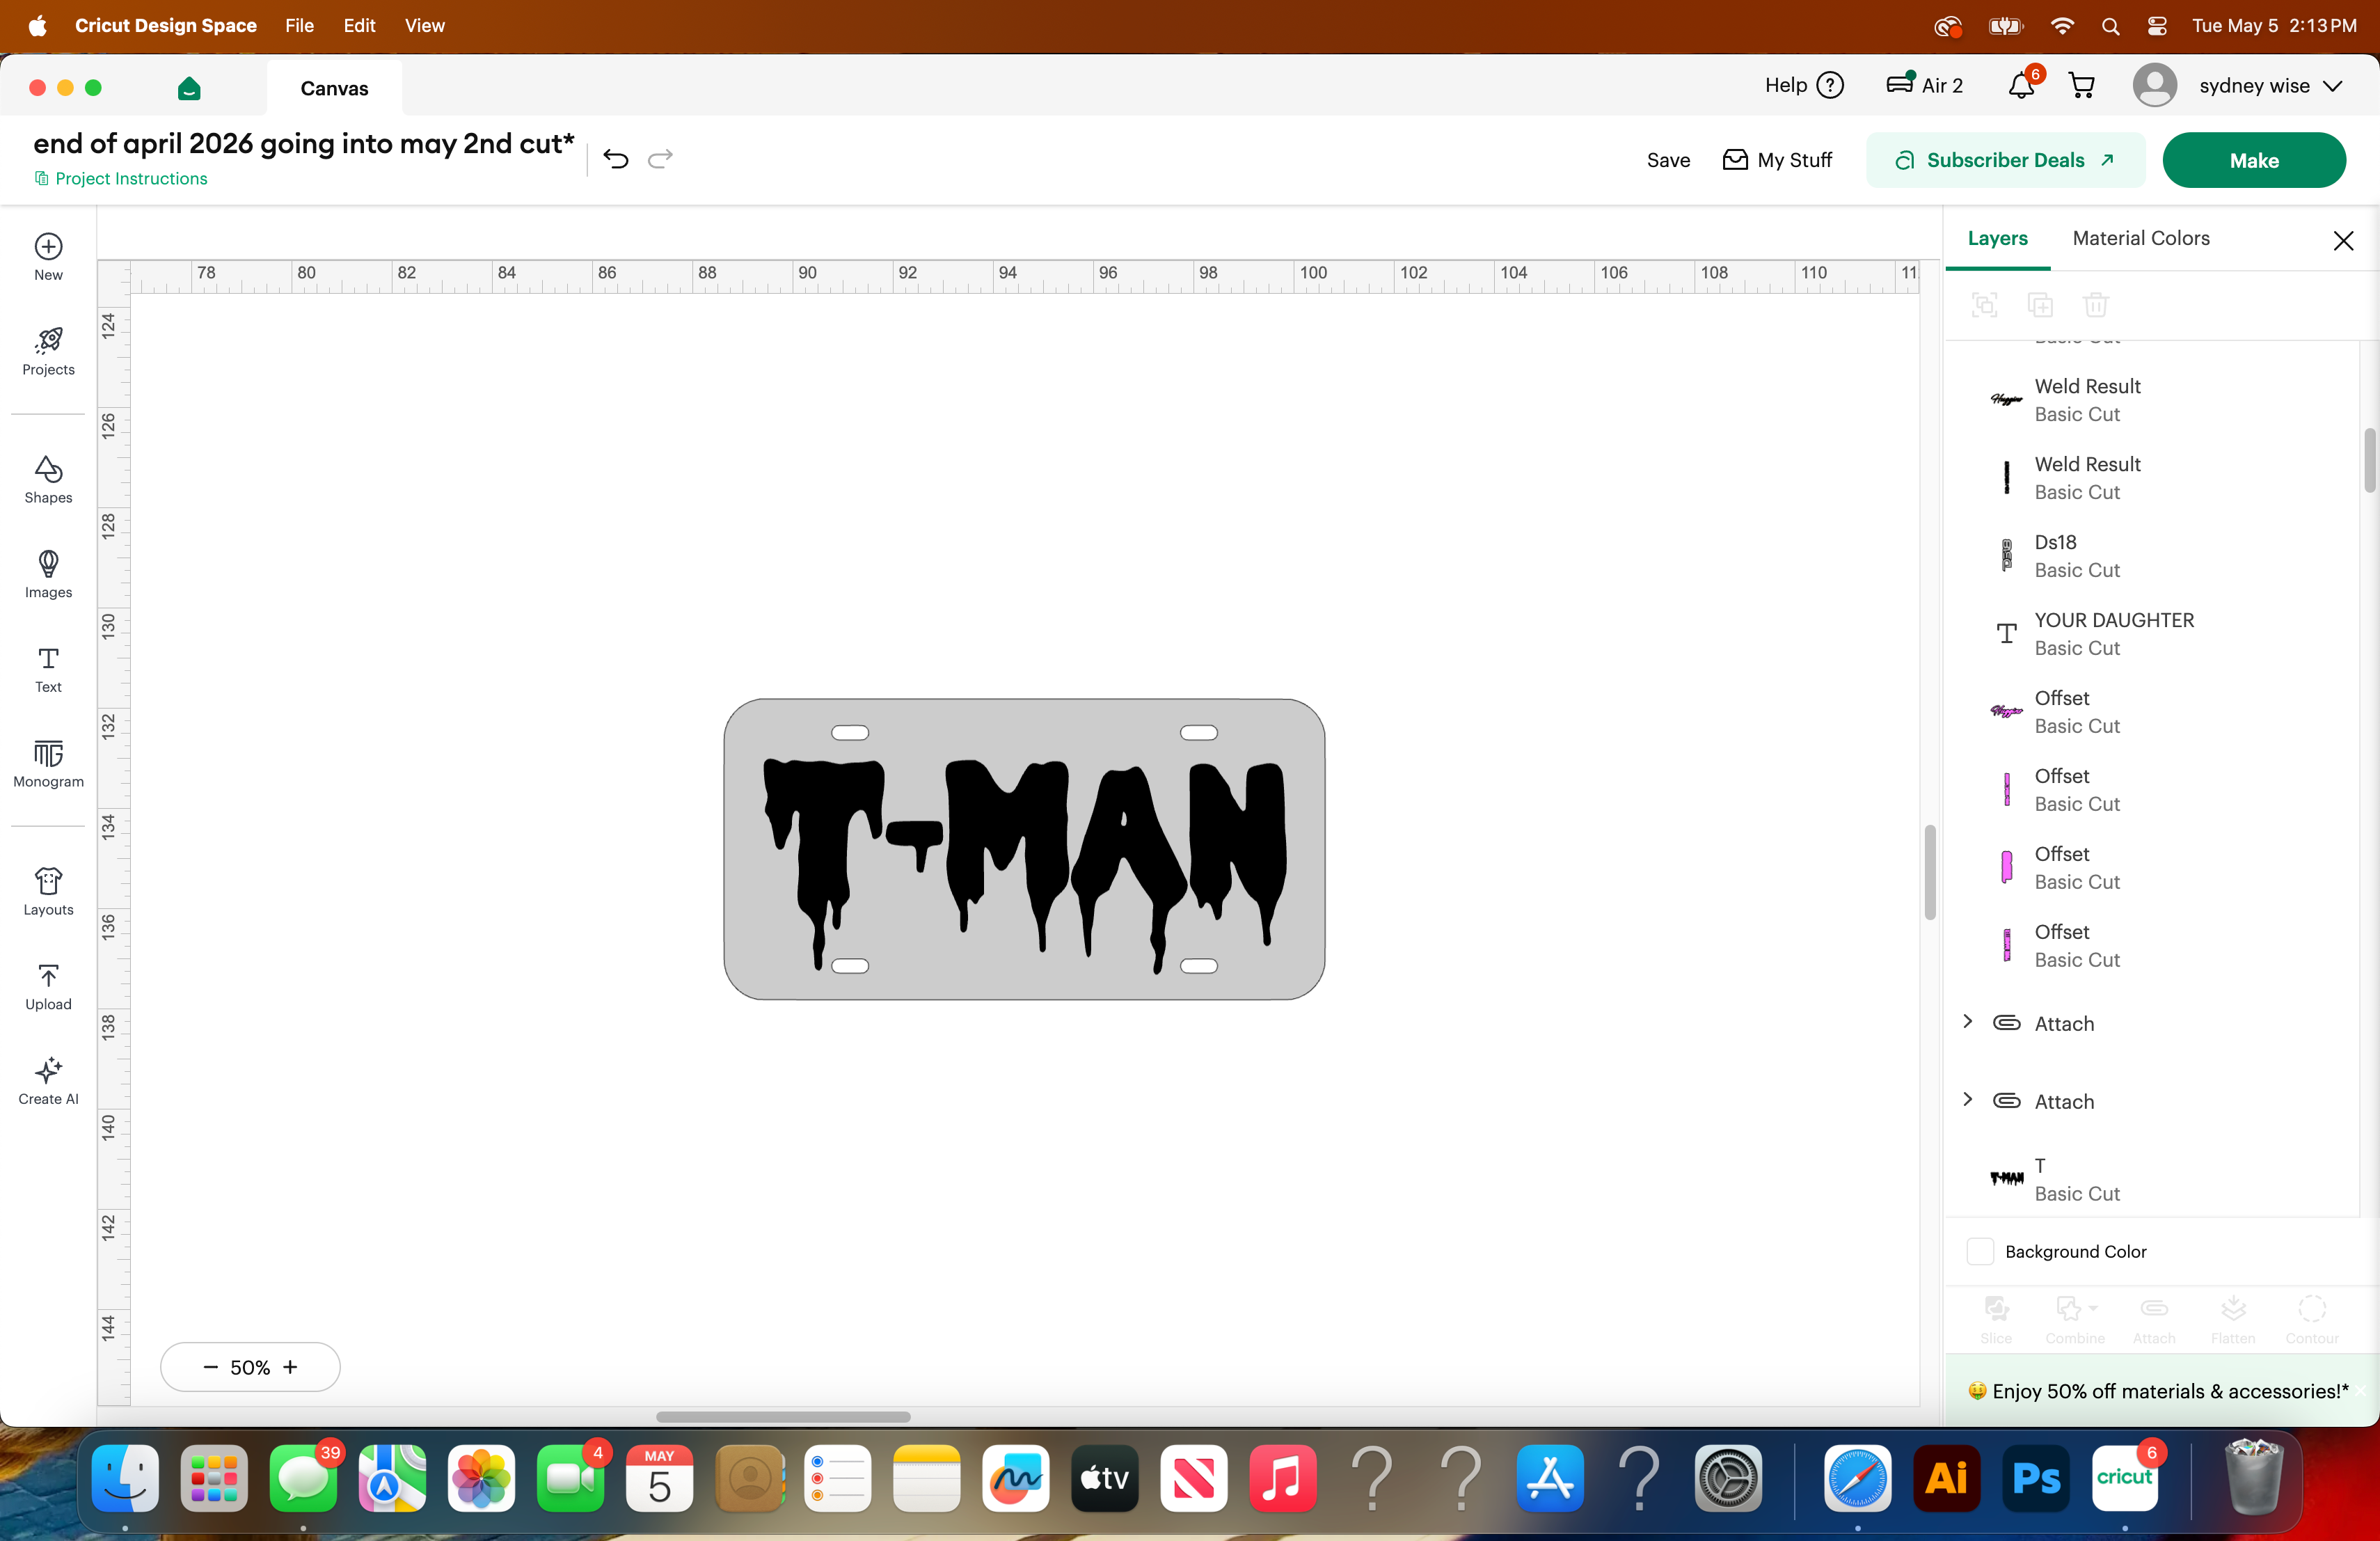Open the View menu
2380x1541 pixels.
coord(424,26)
